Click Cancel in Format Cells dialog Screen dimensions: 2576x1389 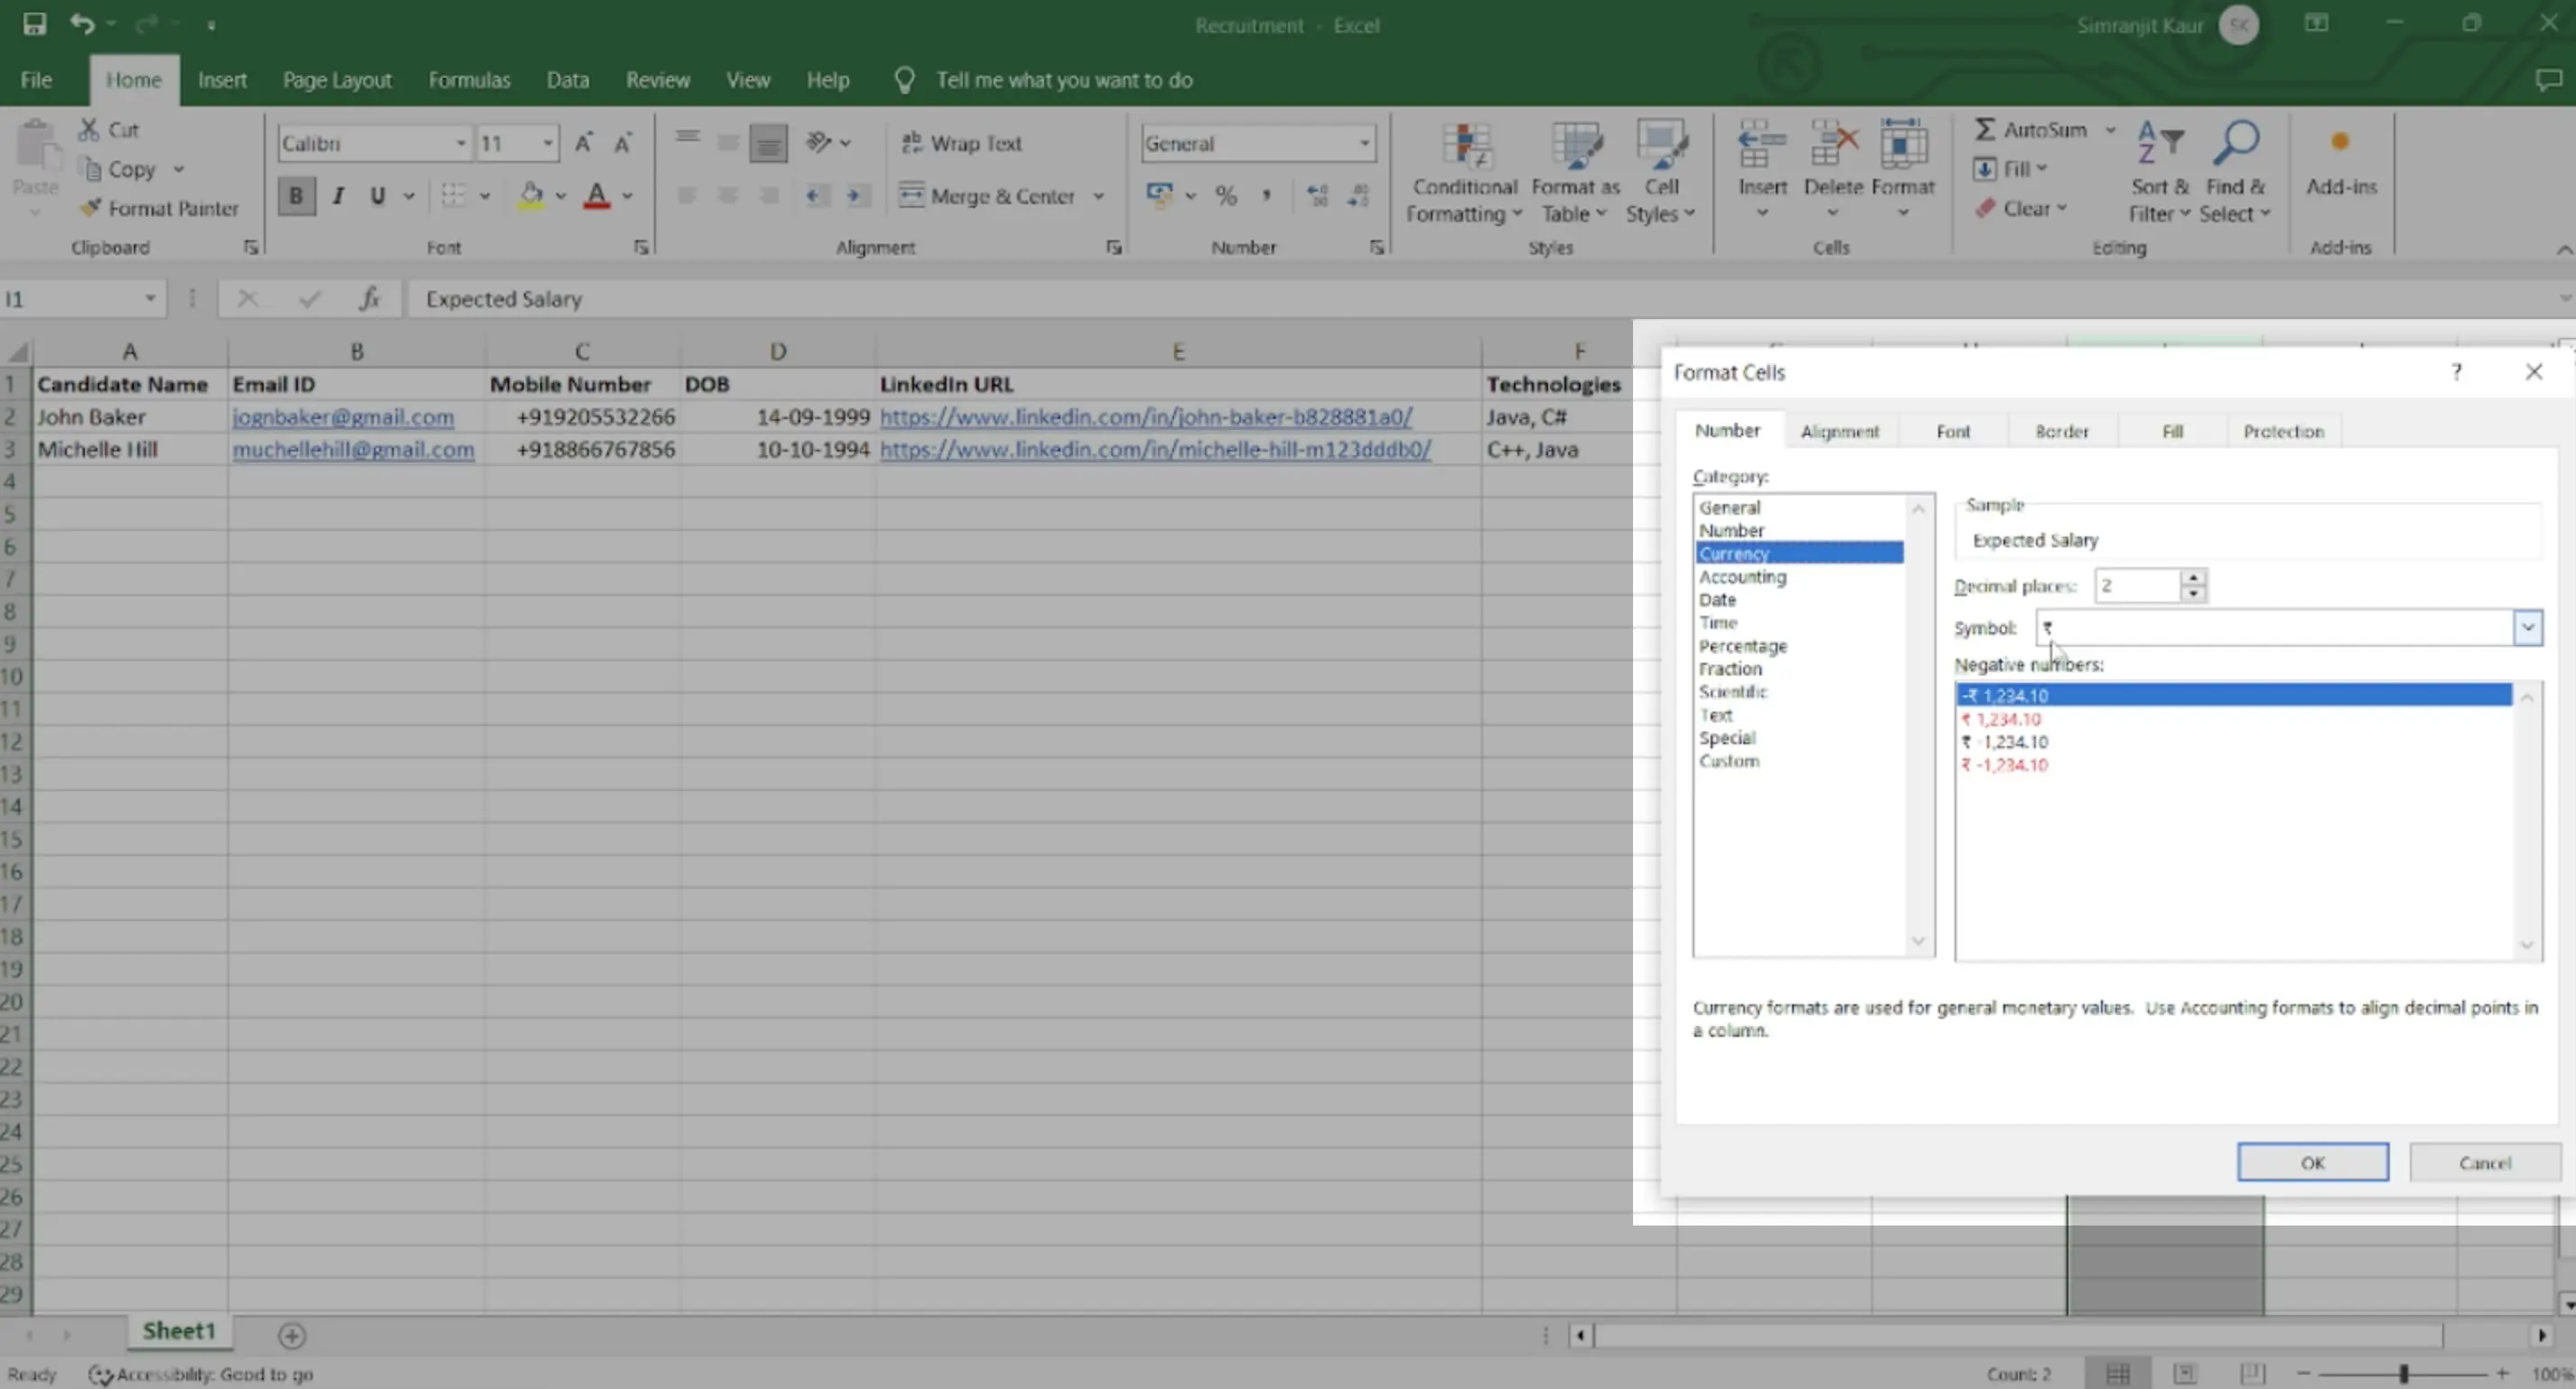[x=2485, y=1162]
